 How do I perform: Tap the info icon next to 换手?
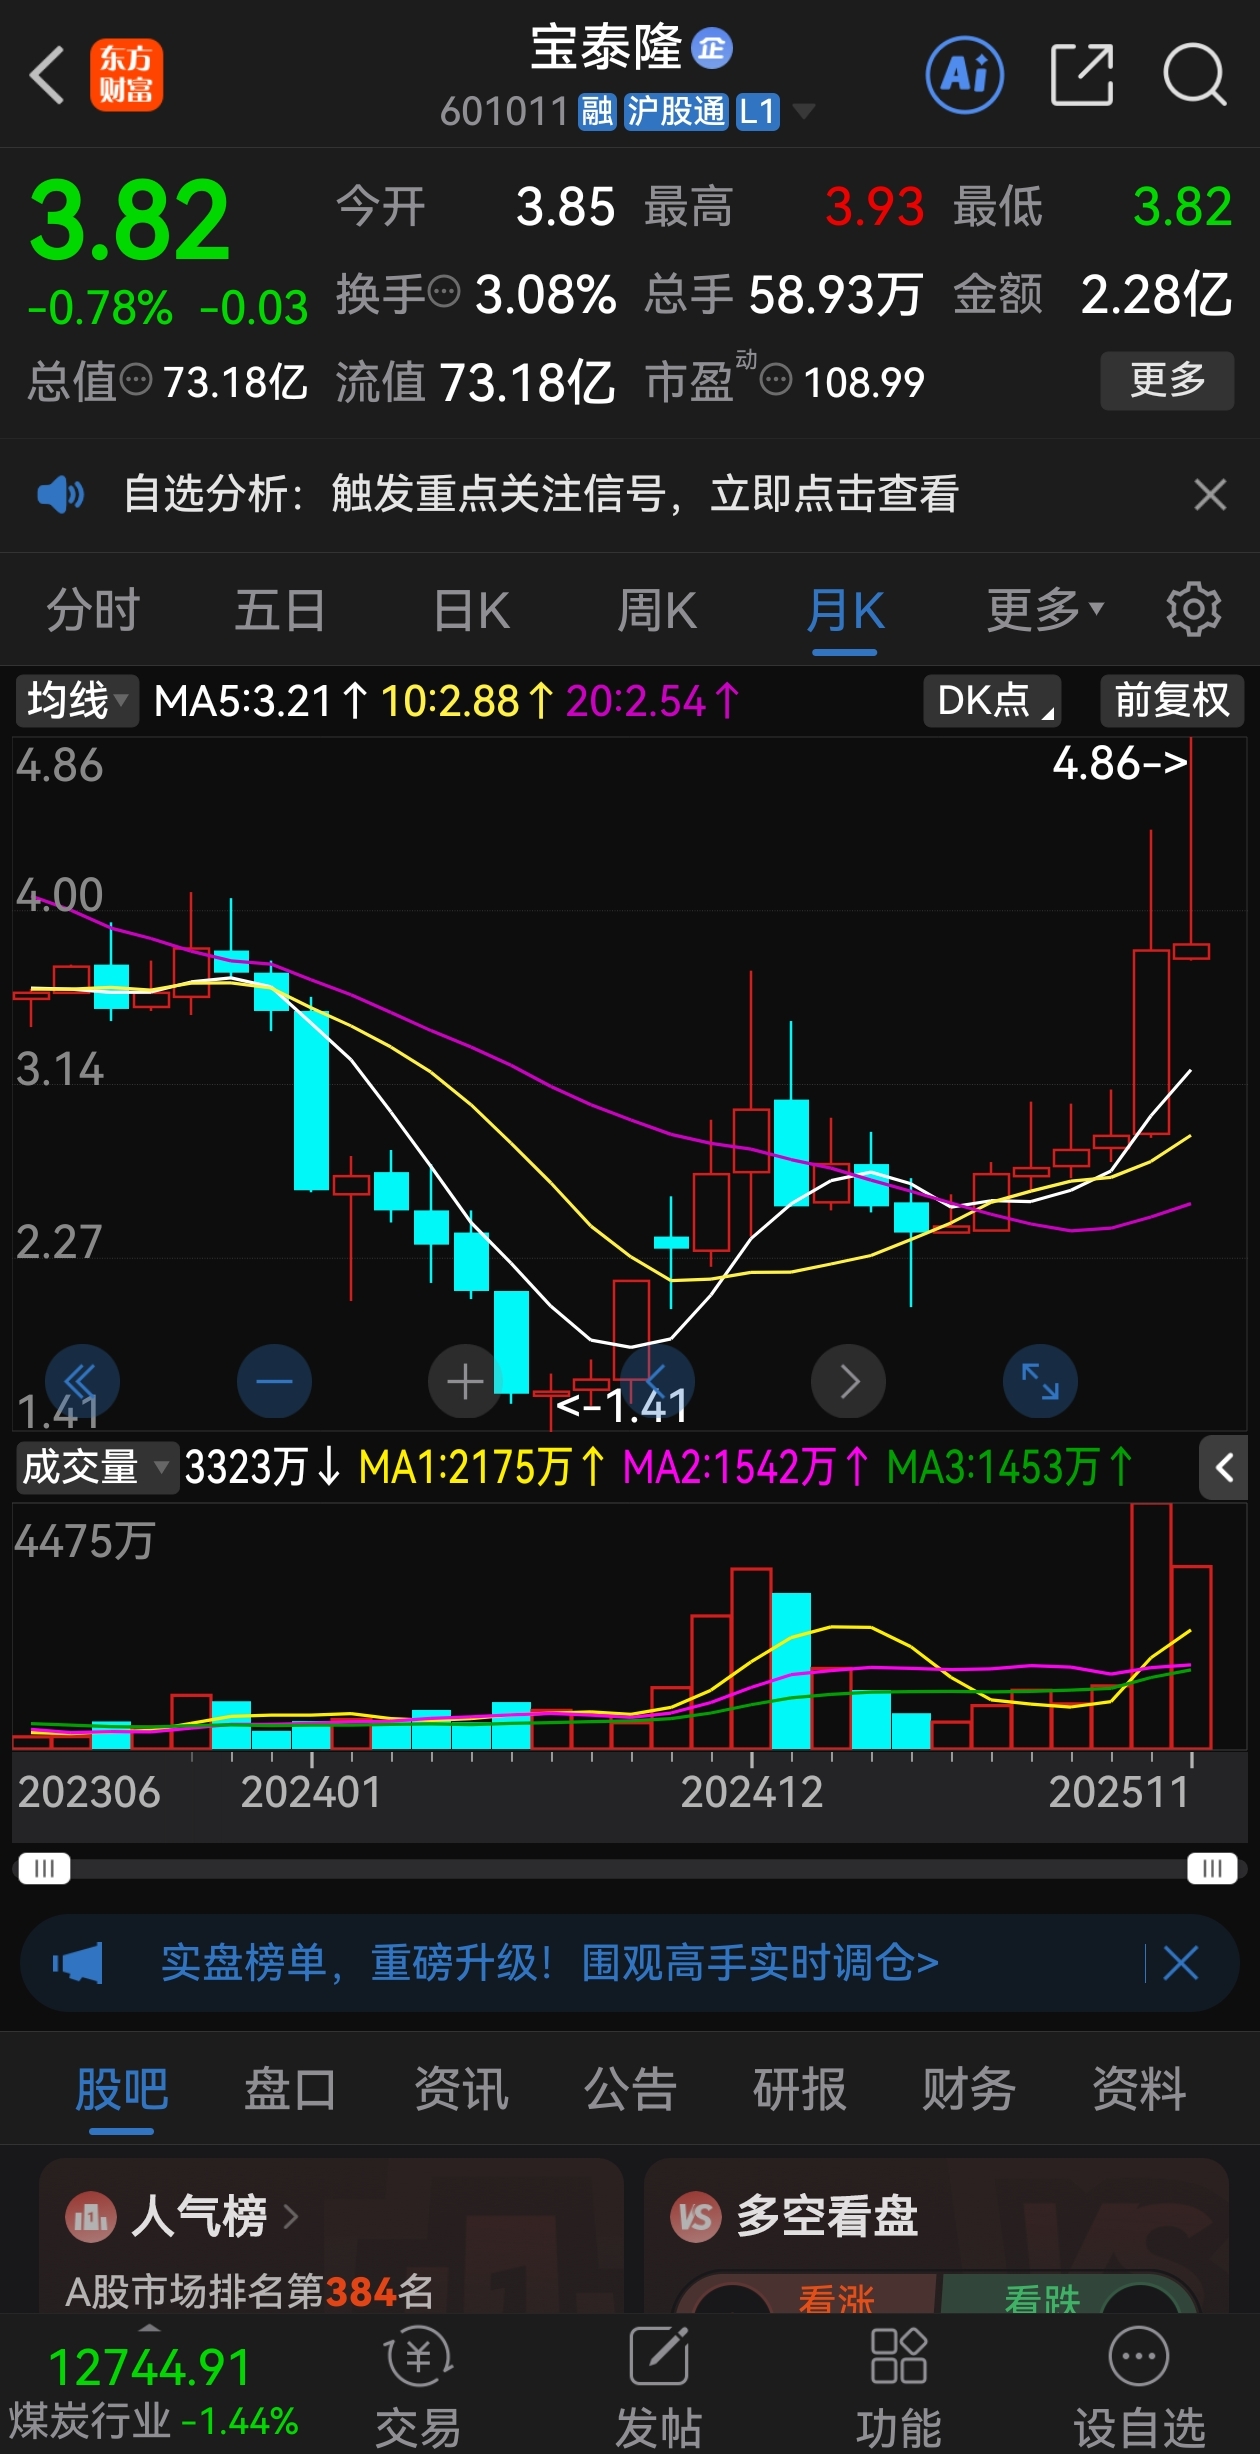pos(444,293)
